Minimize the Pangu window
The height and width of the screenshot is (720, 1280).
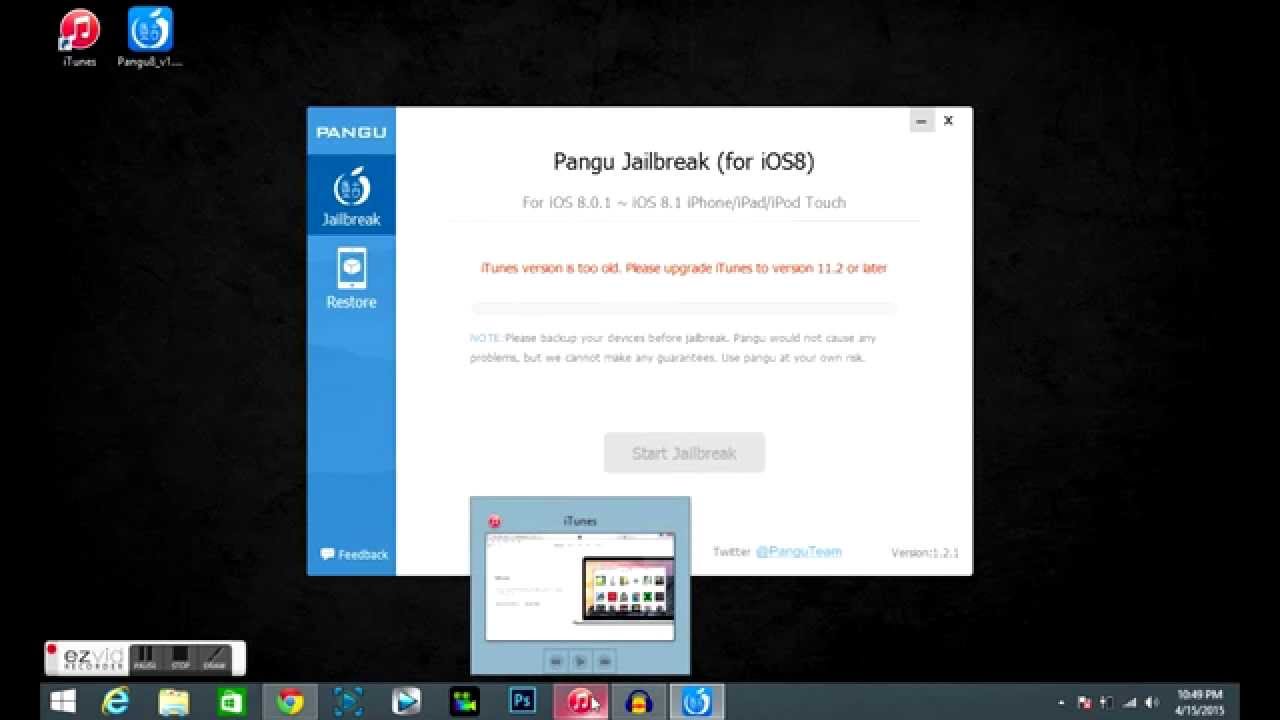pyautogui.click(x=921, y=121)
